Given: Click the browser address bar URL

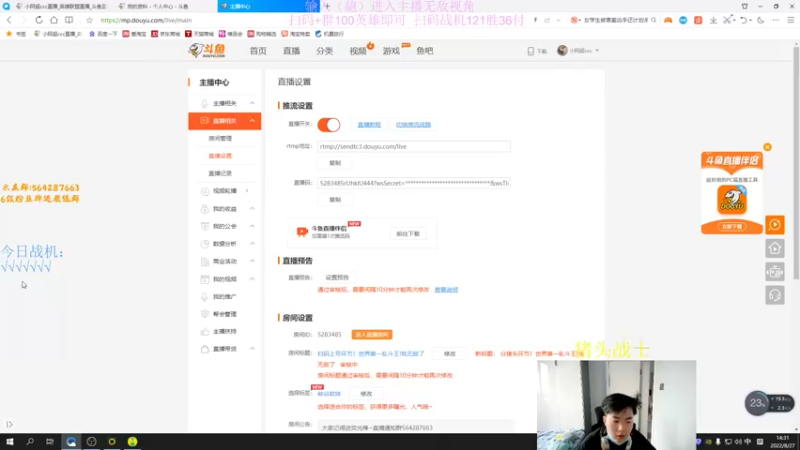Looking at the screenshot, I should 146,20.
